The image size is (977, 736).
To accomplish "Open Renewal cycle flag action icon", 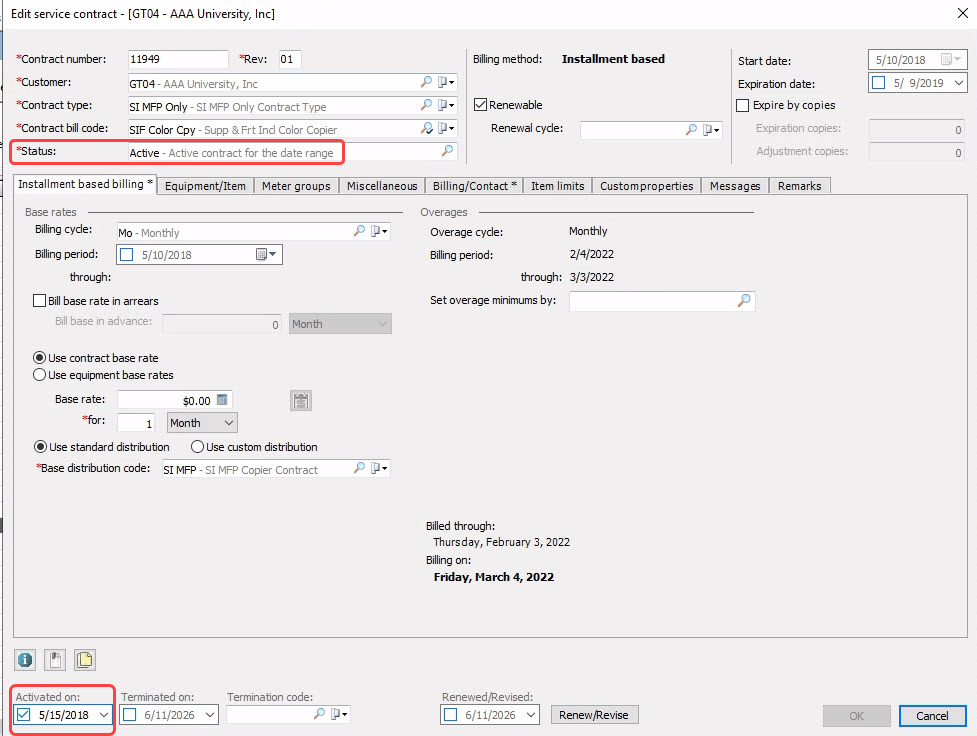I will (x=711, y=130).
